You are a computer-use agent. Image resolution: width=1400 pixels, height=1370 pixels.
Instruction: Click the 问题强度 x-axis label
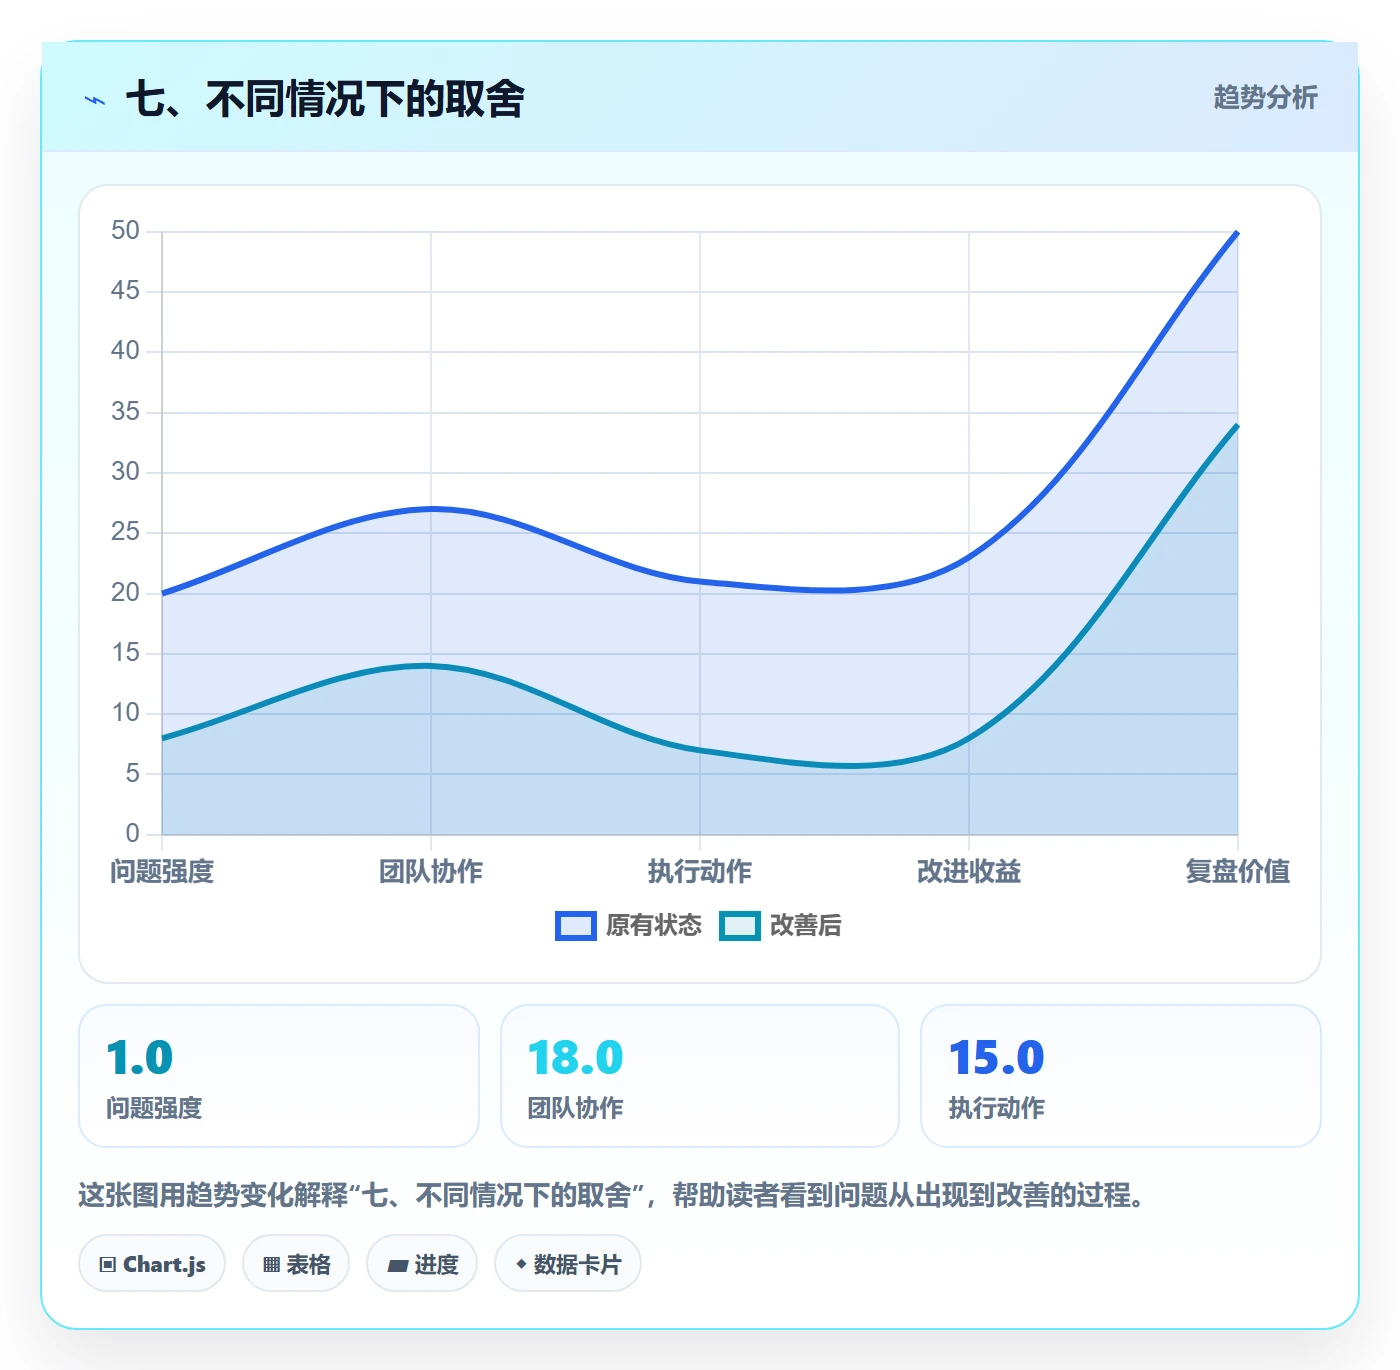[x=162, y=872]
